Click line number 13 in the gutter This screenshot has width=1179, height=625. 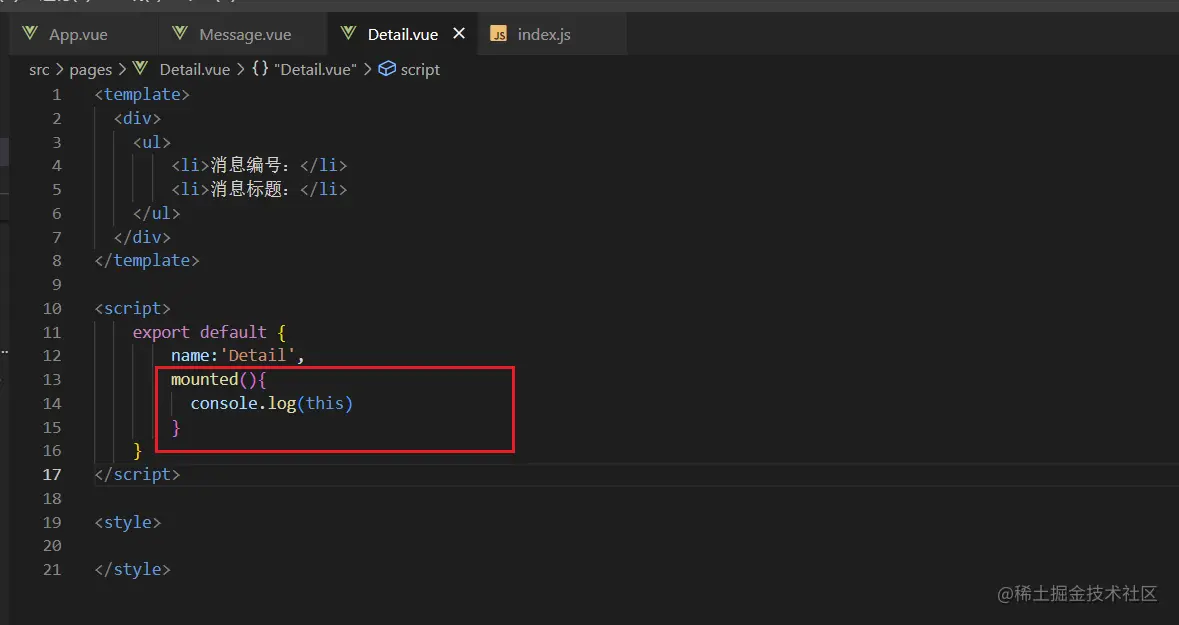point(52,379)
